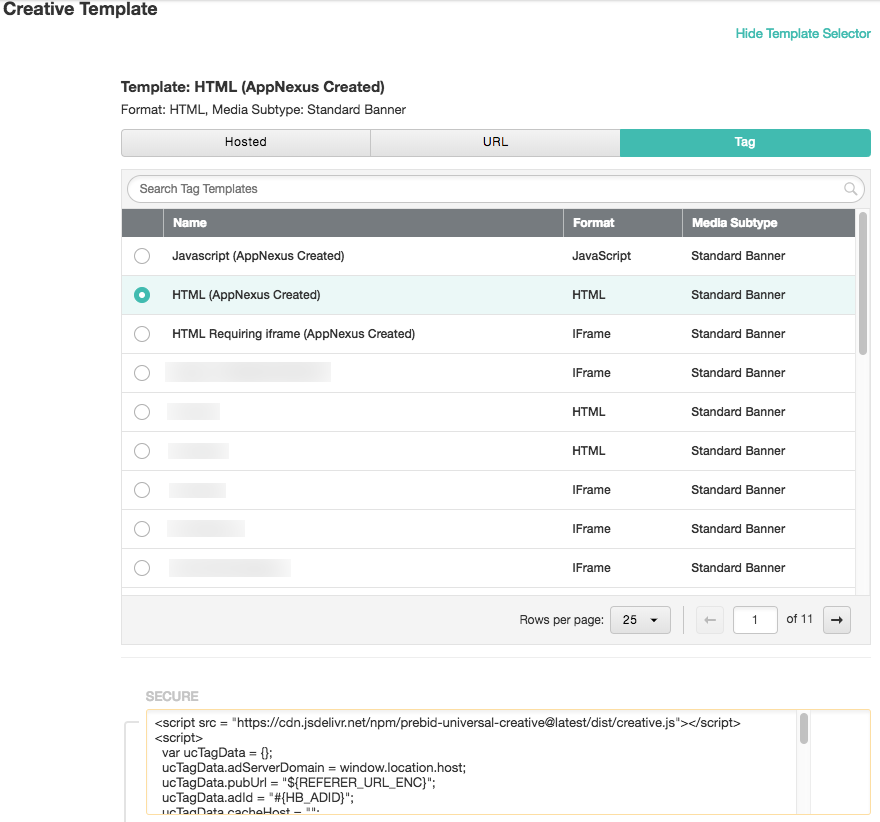Focus the Search Tag Templates field
Image resolution: width=880 pixels, height=822 pixels.
point(480,189)
